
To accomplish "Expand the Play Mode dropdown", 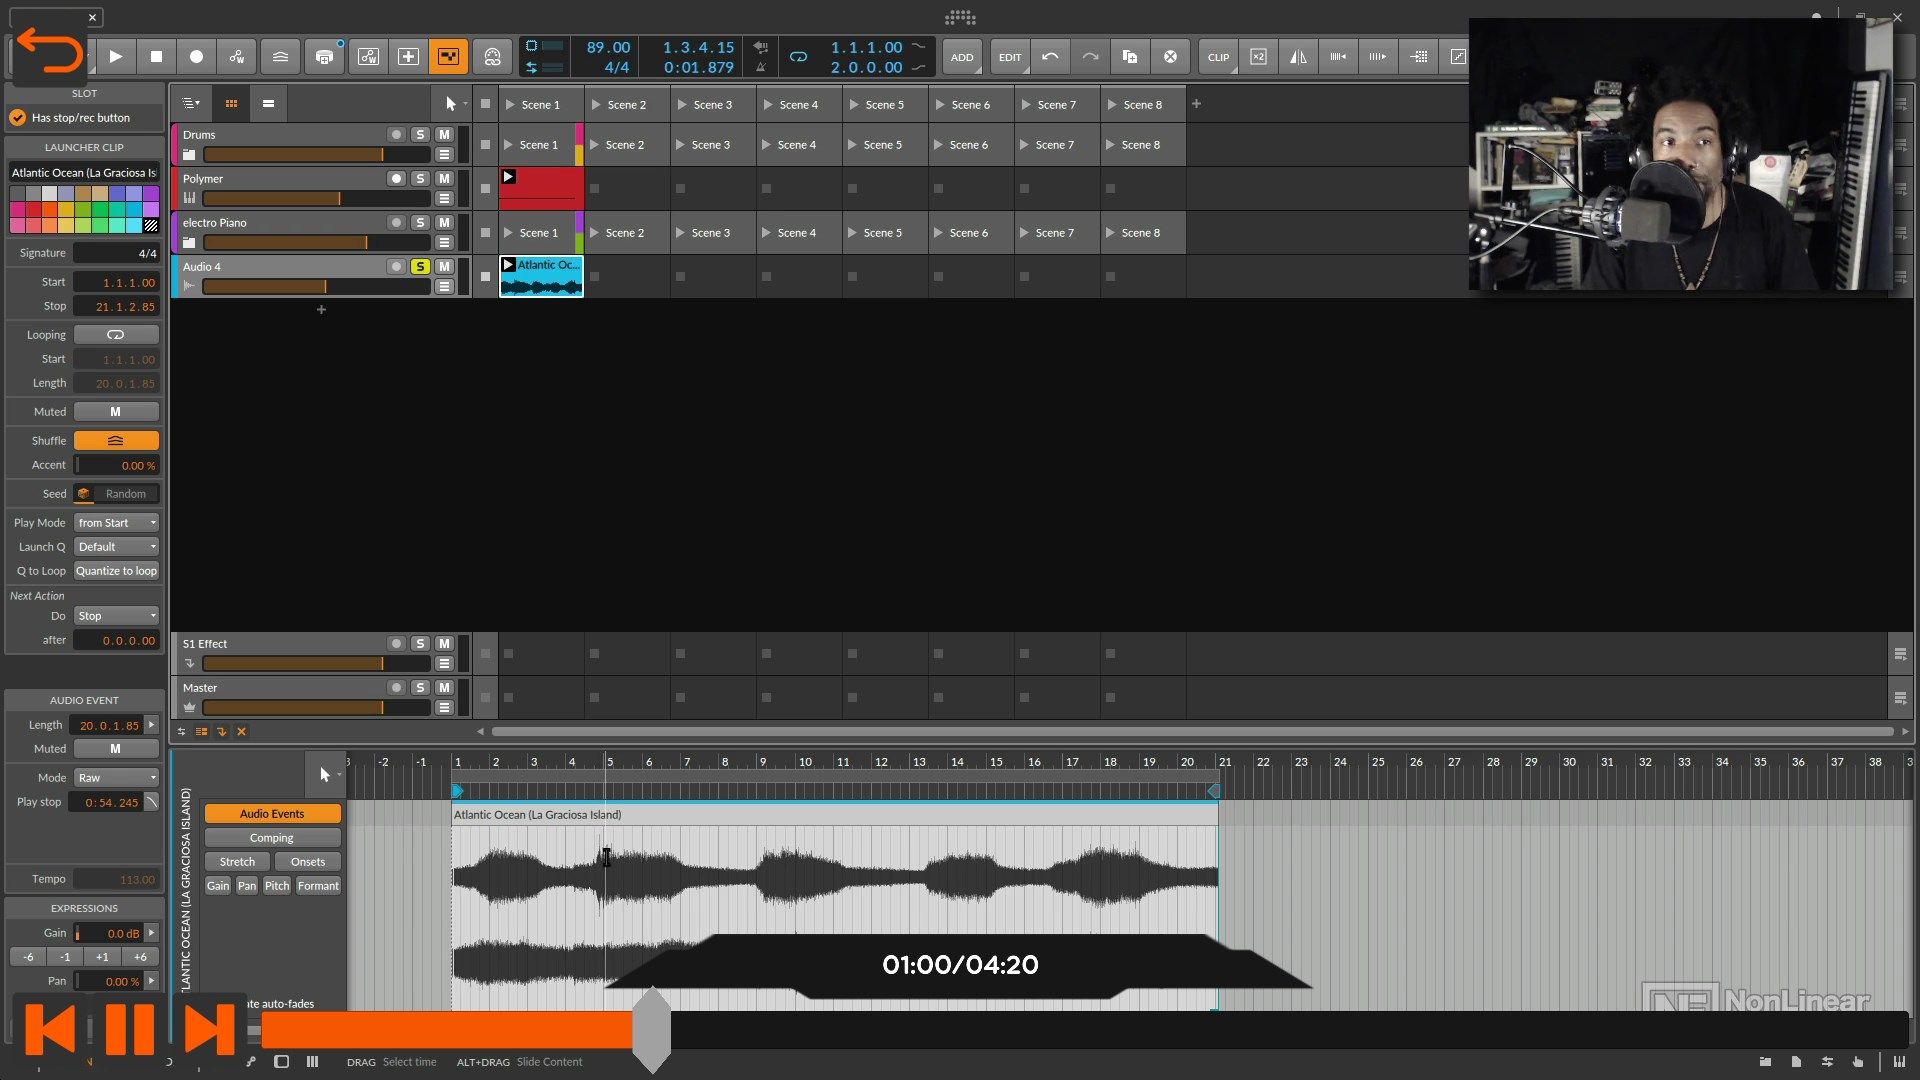I will [x=116, y=522].
